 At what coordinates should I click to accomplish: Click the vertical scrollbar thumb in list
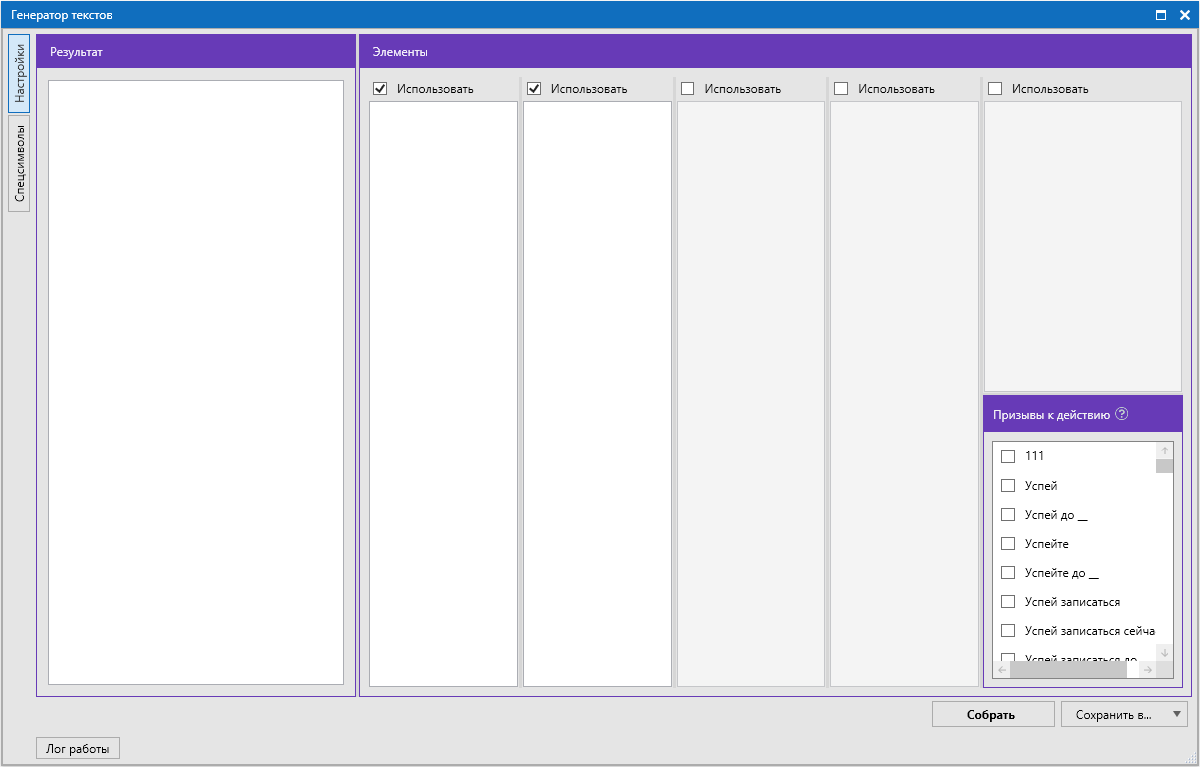coord(1164,466)
